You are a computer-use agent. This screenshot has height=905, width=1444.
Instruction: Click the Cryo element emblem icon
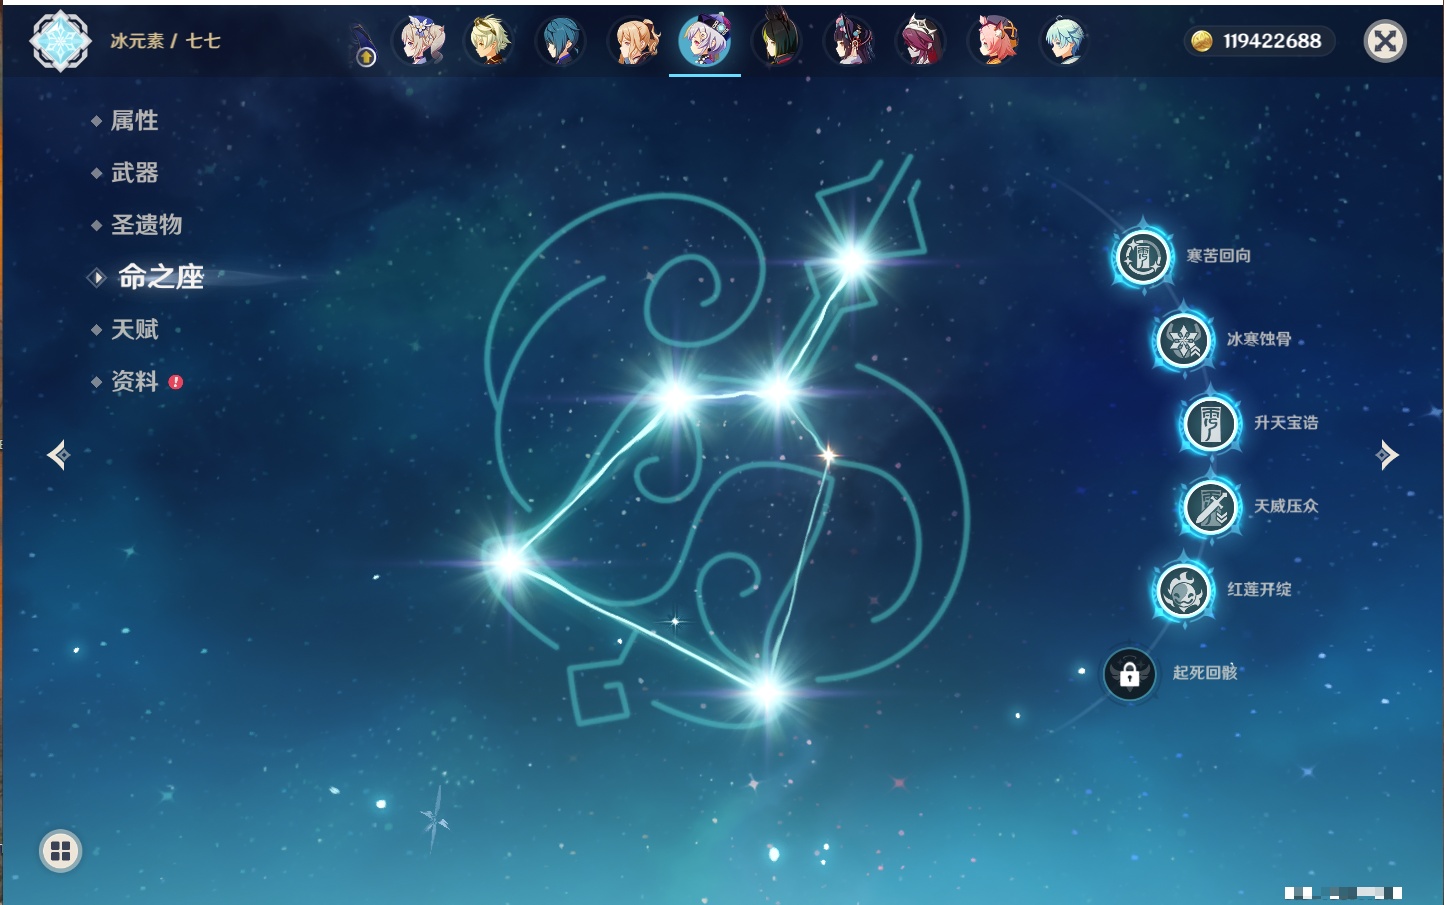click(60, 41)
